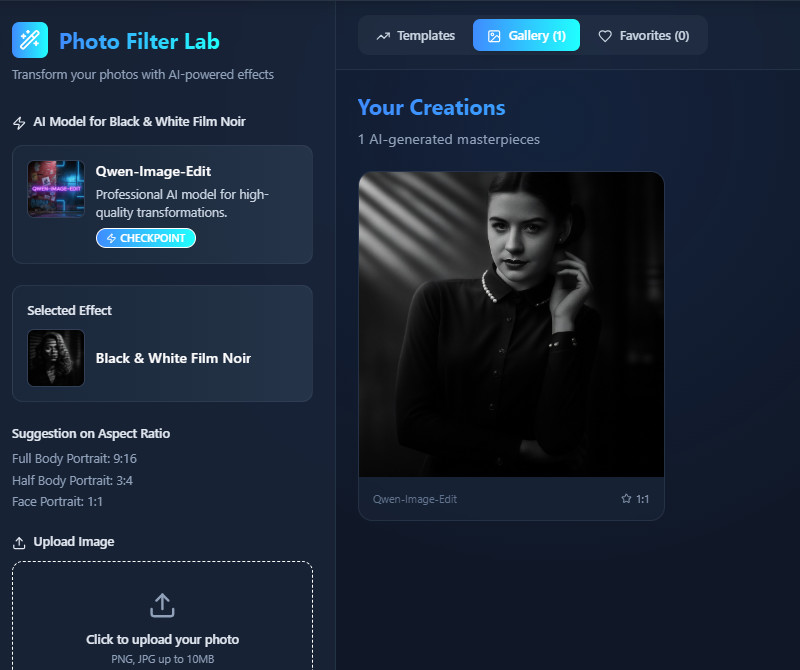Select the Qwen-Image-Edit model name heading
800x670 pixels.
click(153, 171)
